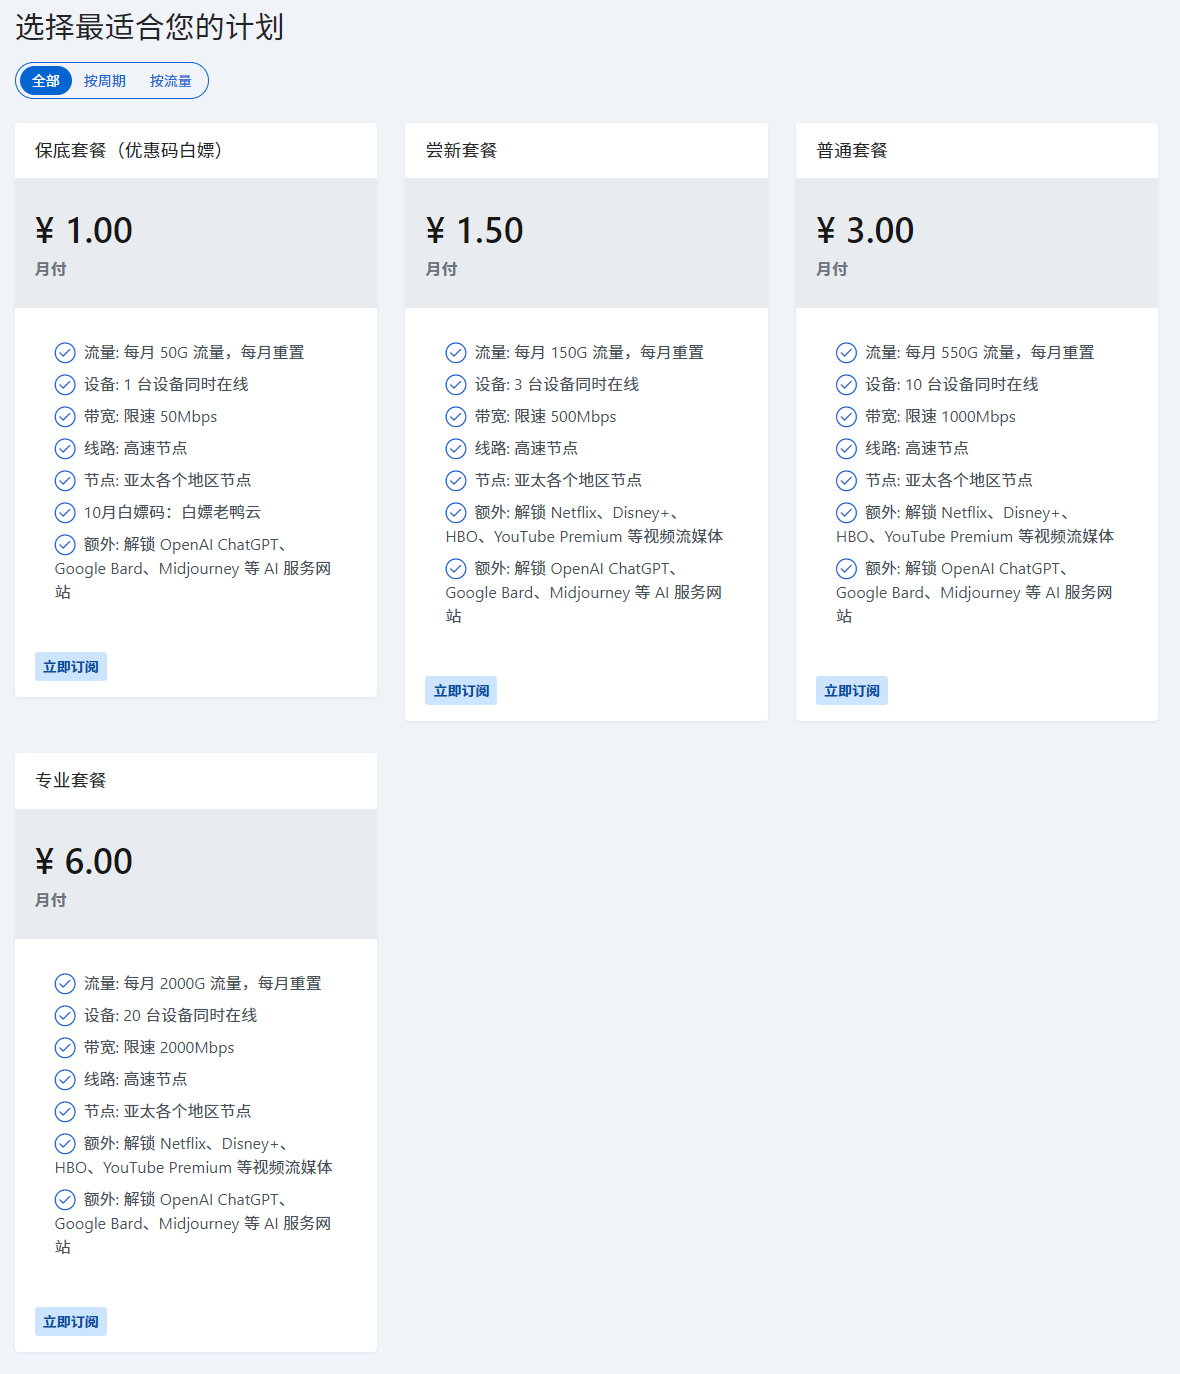Subscribe to the ¥6.00 专业套餐 plan
1180x1374 pixels.
(71, 1322)
